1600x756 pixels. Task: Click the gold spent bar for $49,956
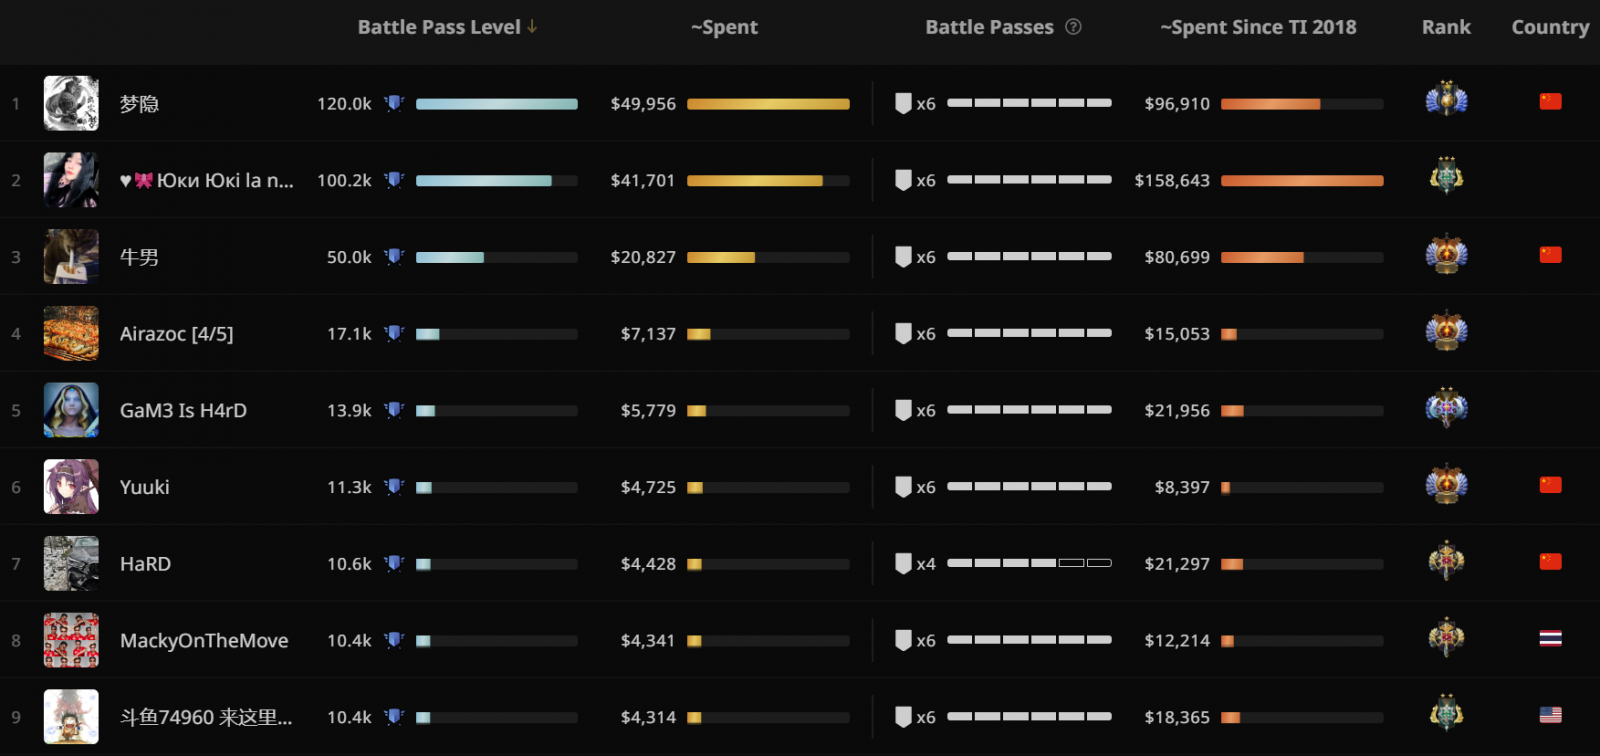pyautogui.click(x=768, y=104)
